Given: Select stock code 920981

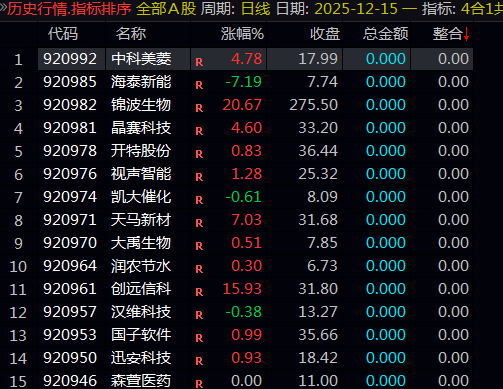Looking at the screenshot, I should 70,128.
